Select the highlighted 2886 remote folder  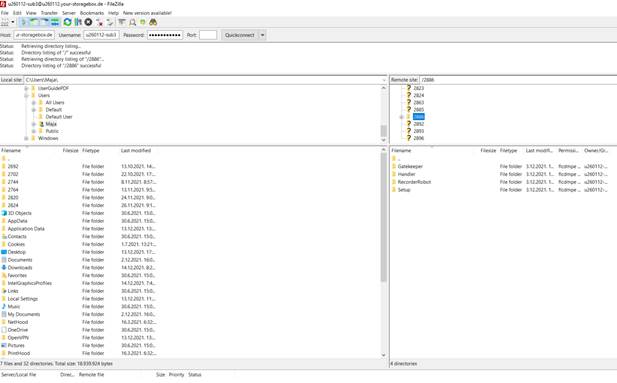(x=419, y=117)
